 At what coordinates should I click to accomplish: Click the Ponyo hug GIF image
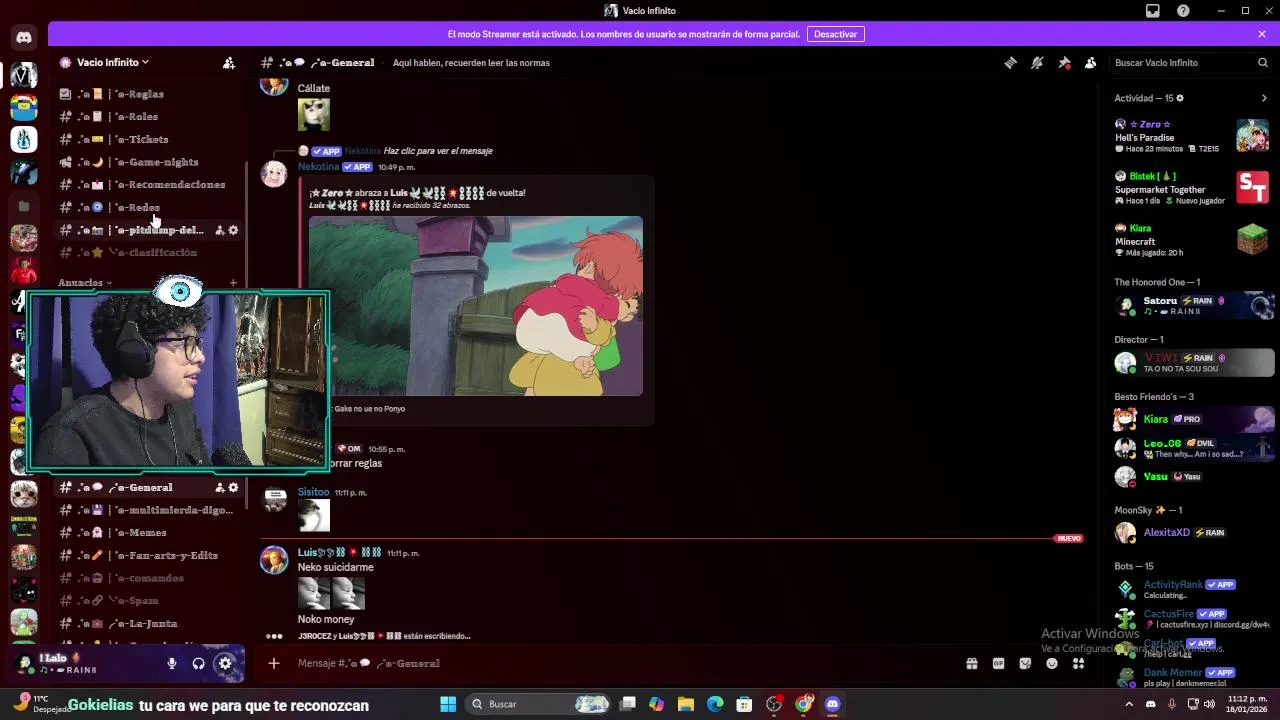tap(476, 306)
